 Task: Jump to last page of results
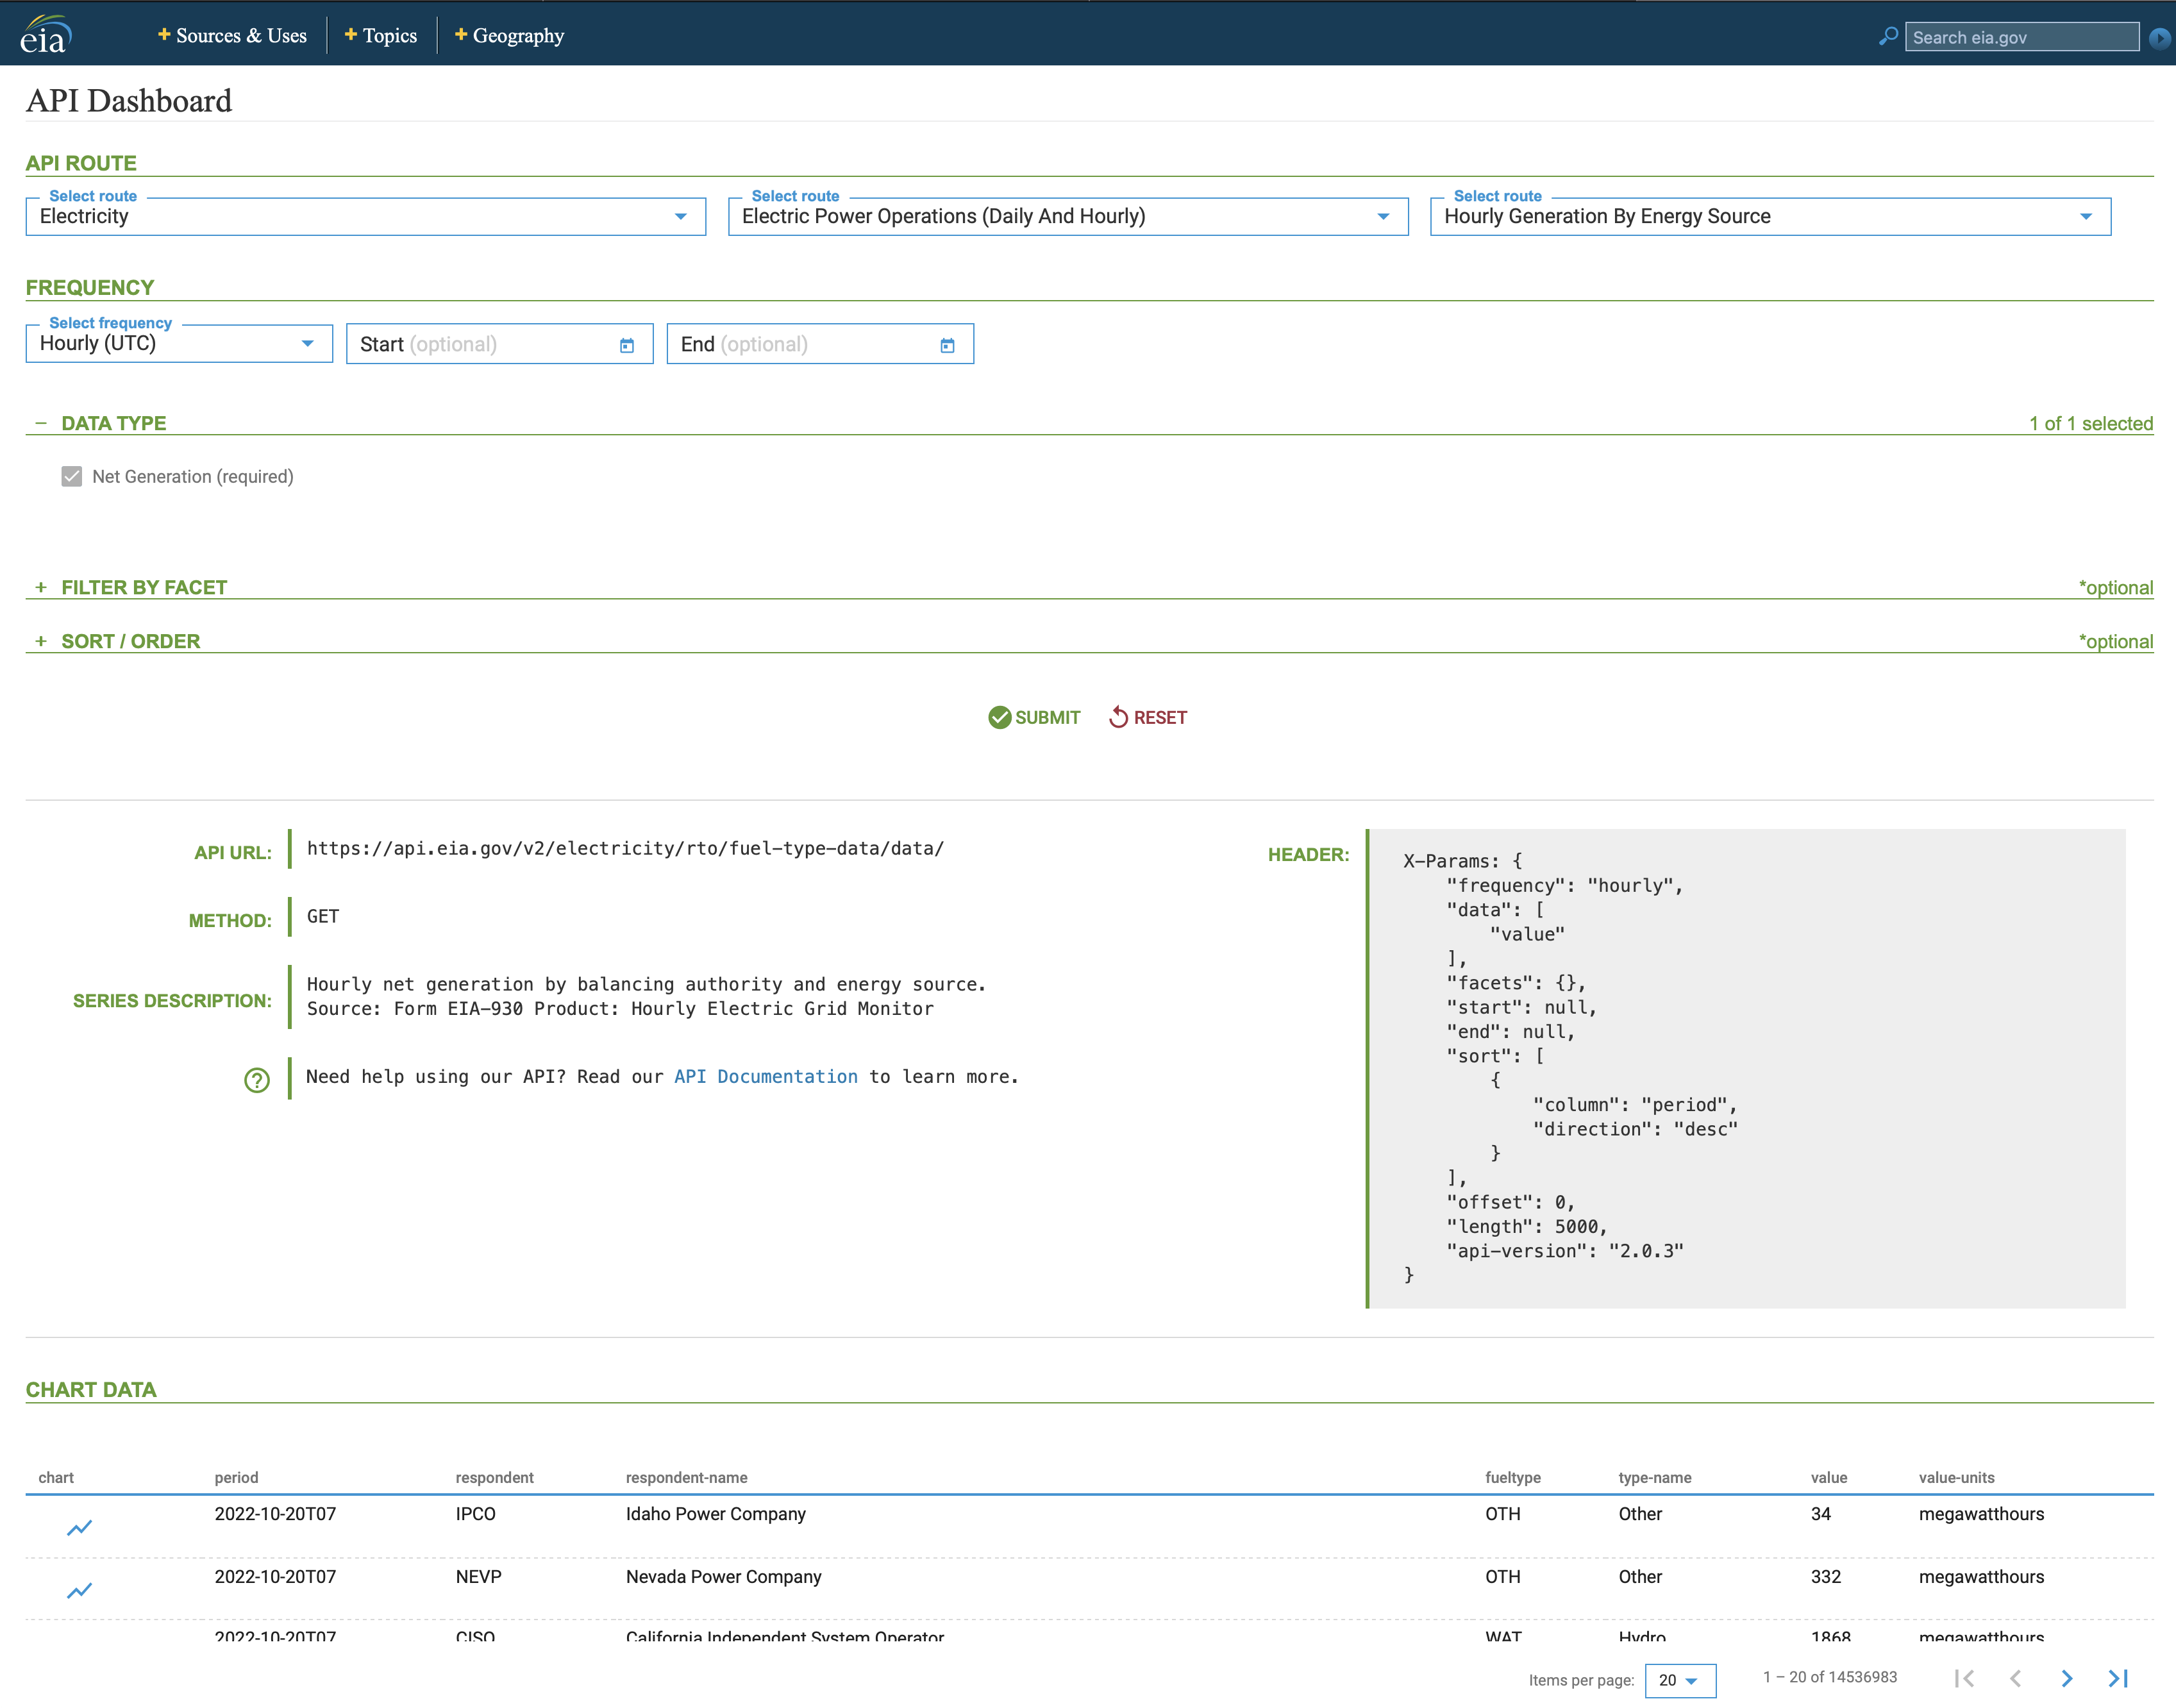tap(2118, 1678)
